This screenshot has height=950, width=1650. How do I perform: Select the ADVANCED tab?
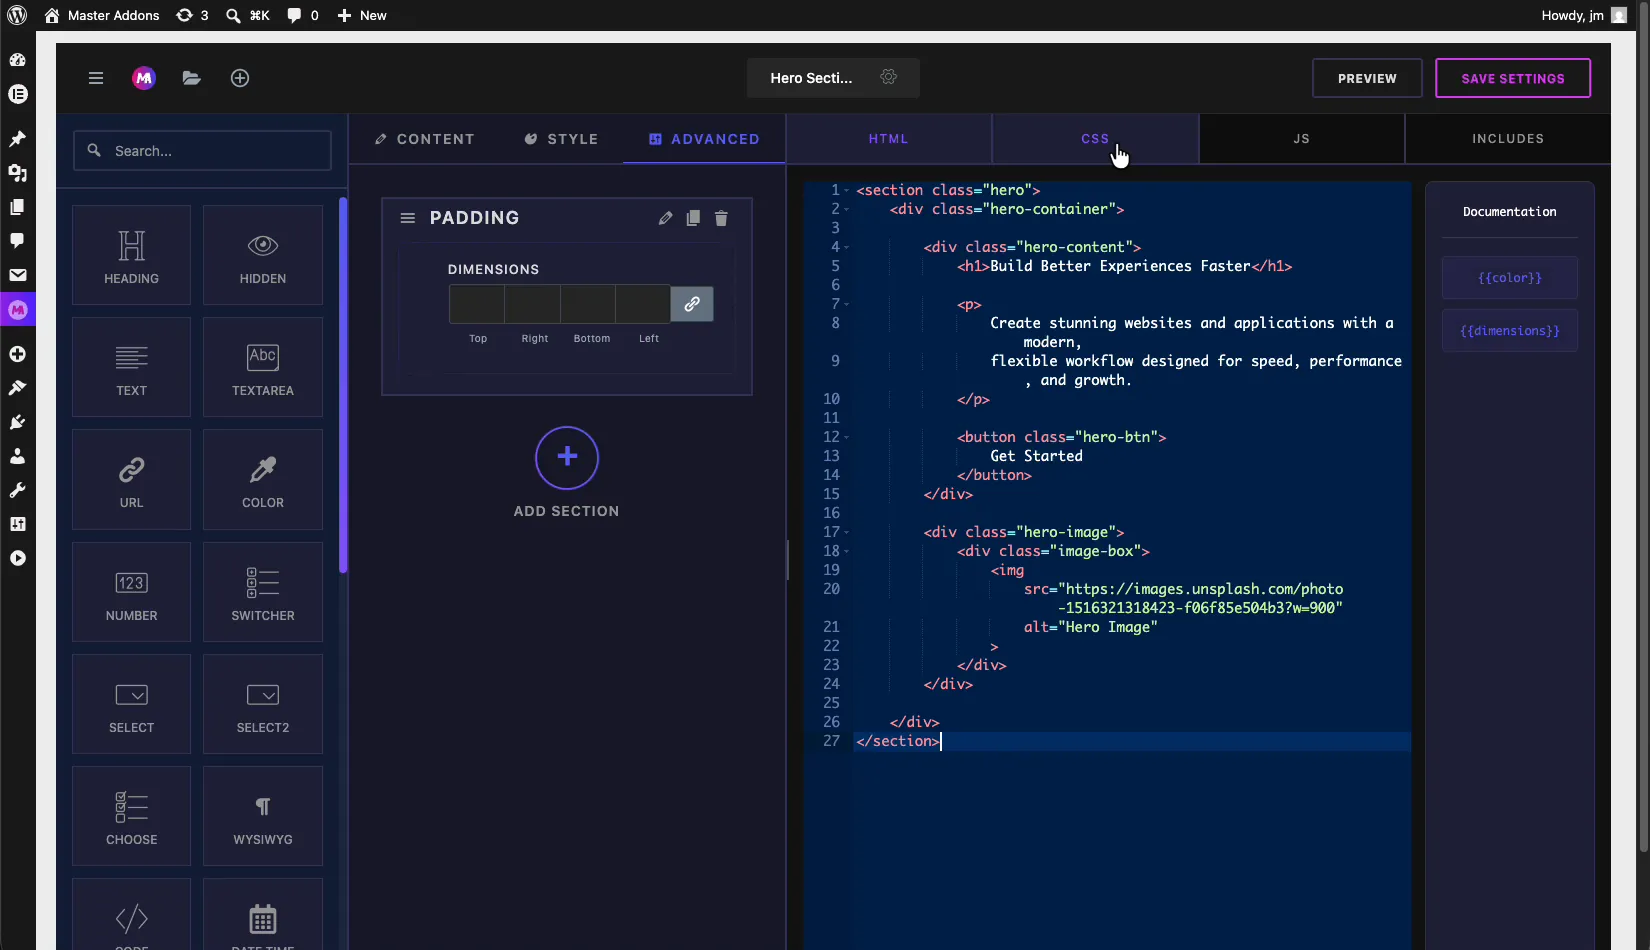(704, 139)
